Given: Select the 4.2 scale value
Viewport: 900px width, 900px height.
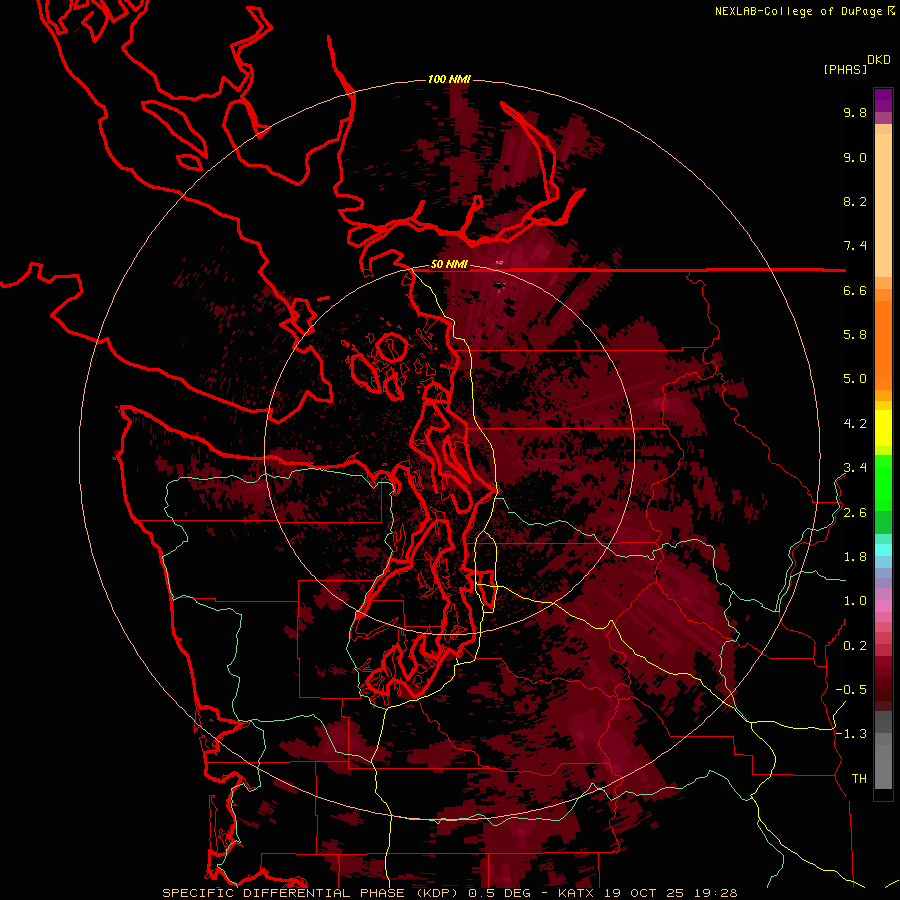Looking at the screenshot, I should 855,424.
